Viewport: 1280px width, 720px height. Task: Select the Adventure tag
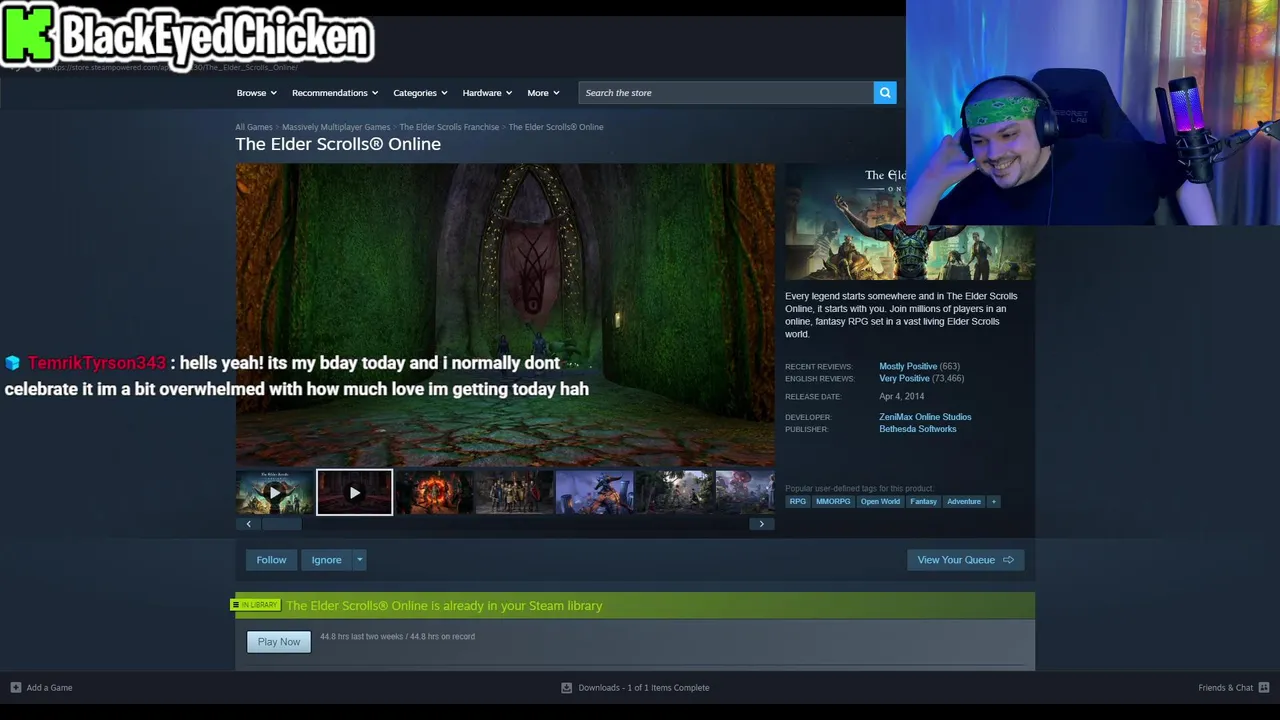tap(964, 501)
